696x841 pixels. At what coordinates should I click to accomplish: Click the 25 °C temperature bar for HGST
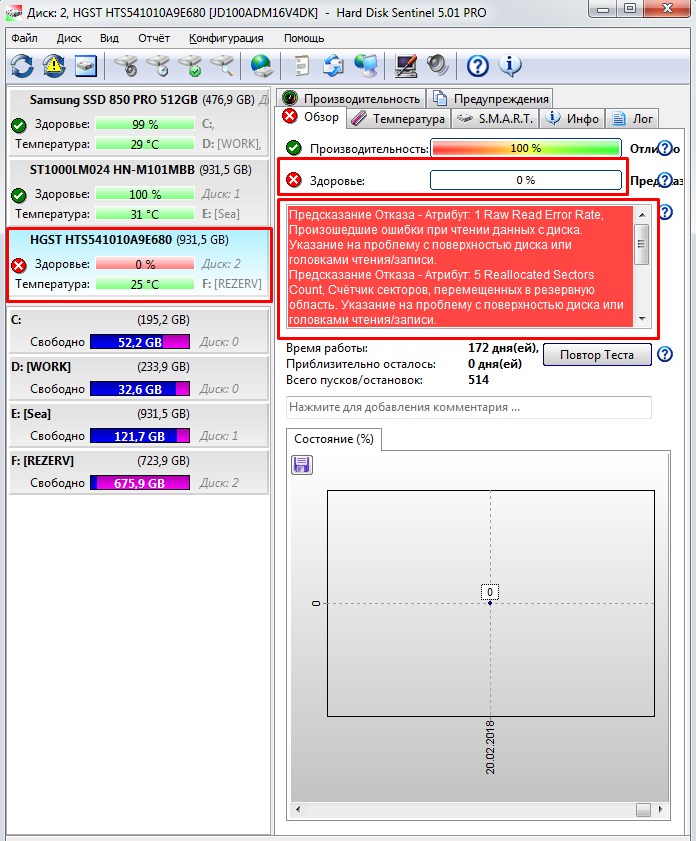(x=145, y=284)
